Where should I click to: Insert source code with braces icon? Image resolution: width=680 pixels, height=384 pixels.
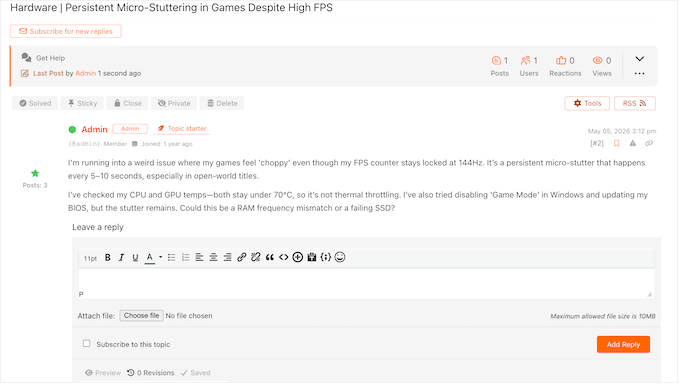pos(326,258)
